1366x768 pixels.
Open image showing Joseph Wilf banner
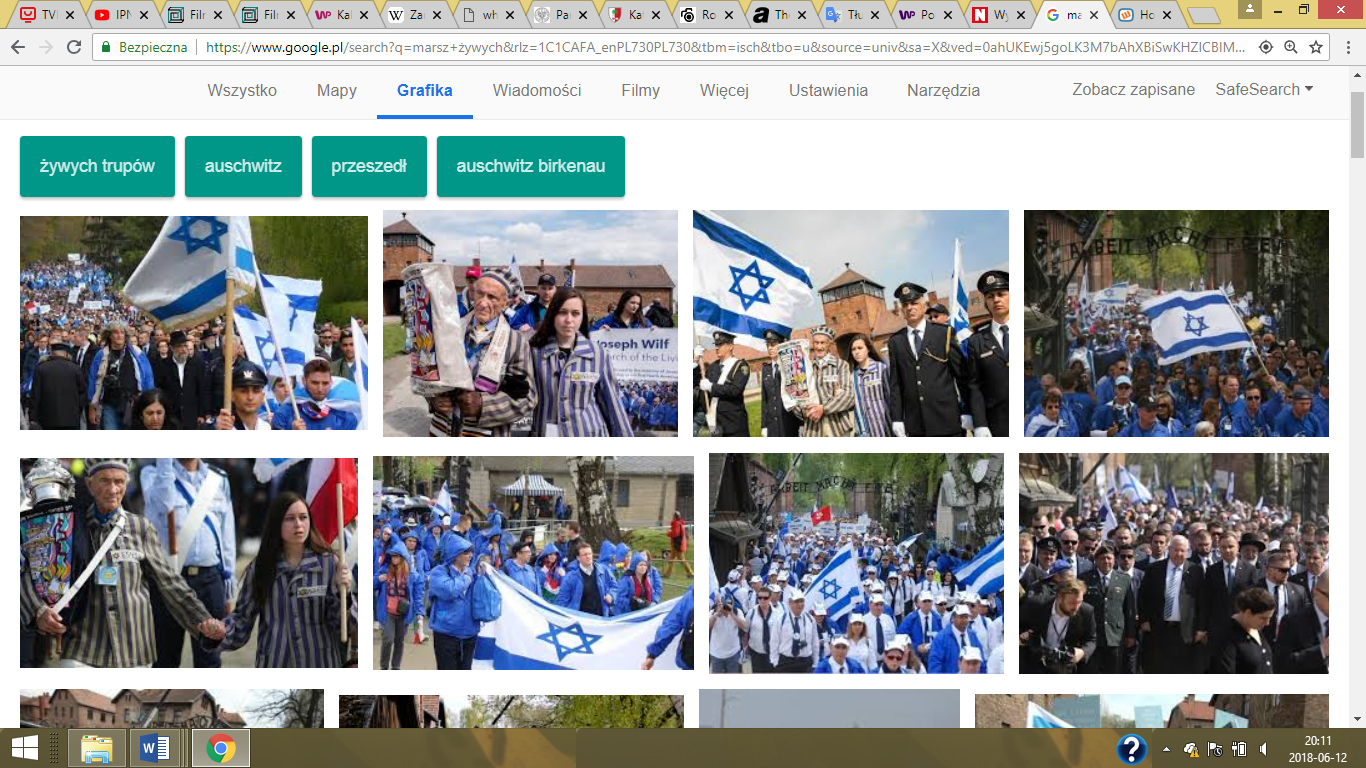pyautogui.click(x=530, y=323)
